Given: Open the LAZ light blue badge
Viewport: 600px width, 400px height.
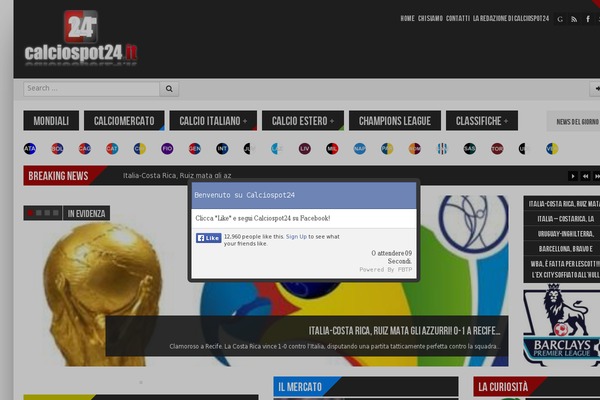Looking at the screenshot, I should tap(277, 149).
